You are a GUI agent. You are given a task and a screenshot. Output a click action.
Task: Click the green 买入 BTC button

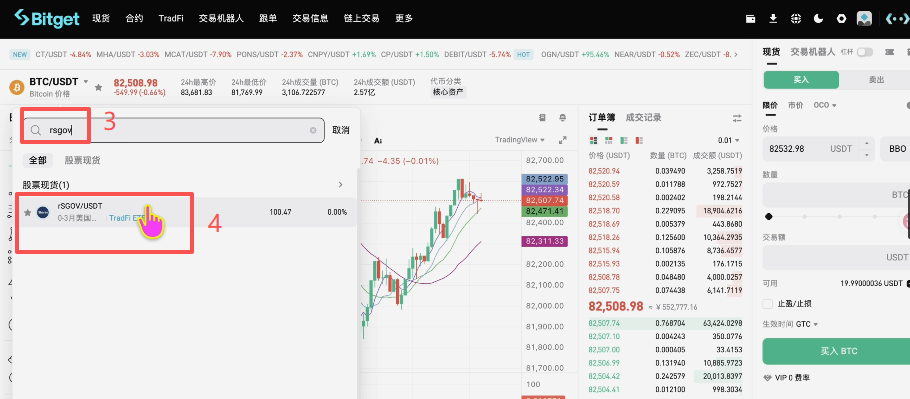click(x=836, y=351)
